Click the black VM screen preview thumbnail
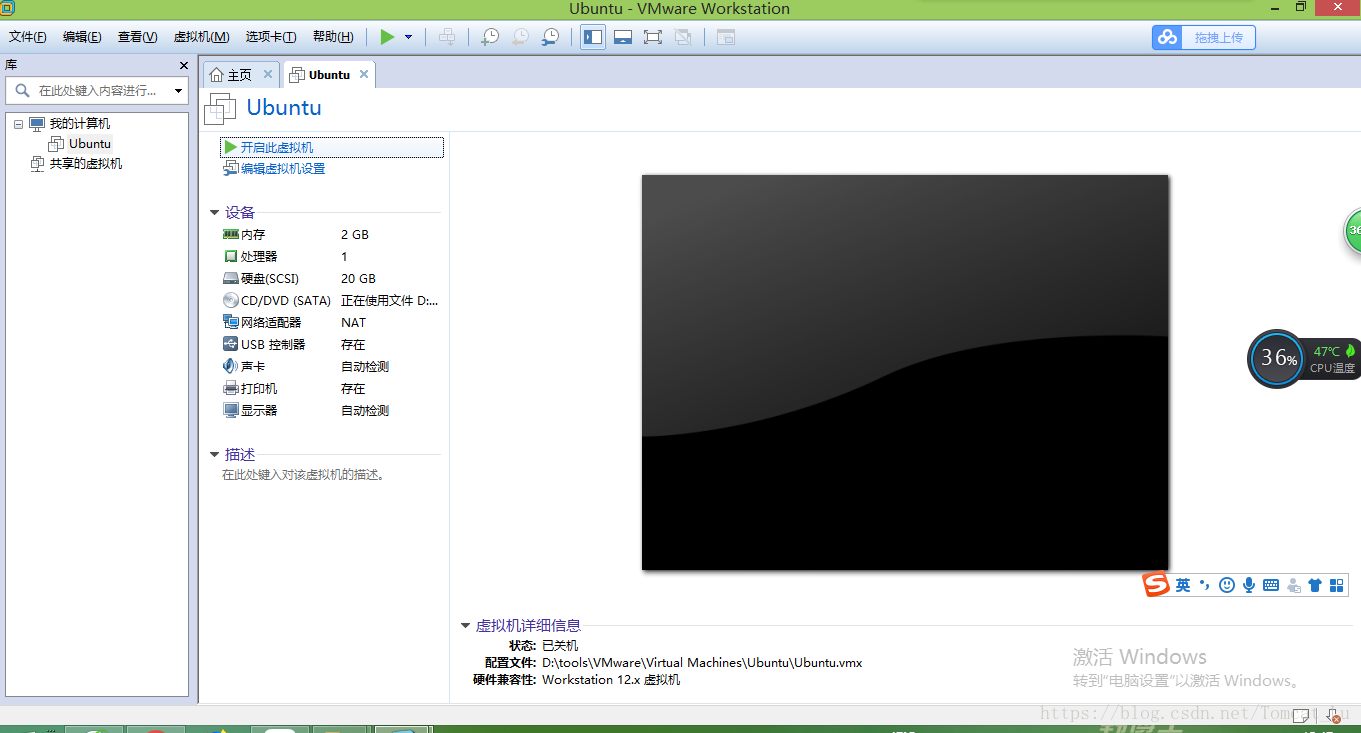This screenshot has height=733, width=1361. point(905,372)
